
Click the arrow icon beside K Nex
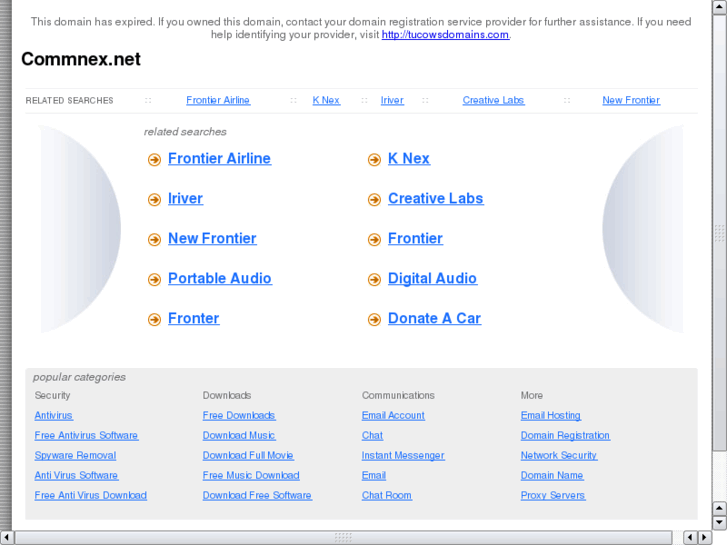[x=374, y=160]
